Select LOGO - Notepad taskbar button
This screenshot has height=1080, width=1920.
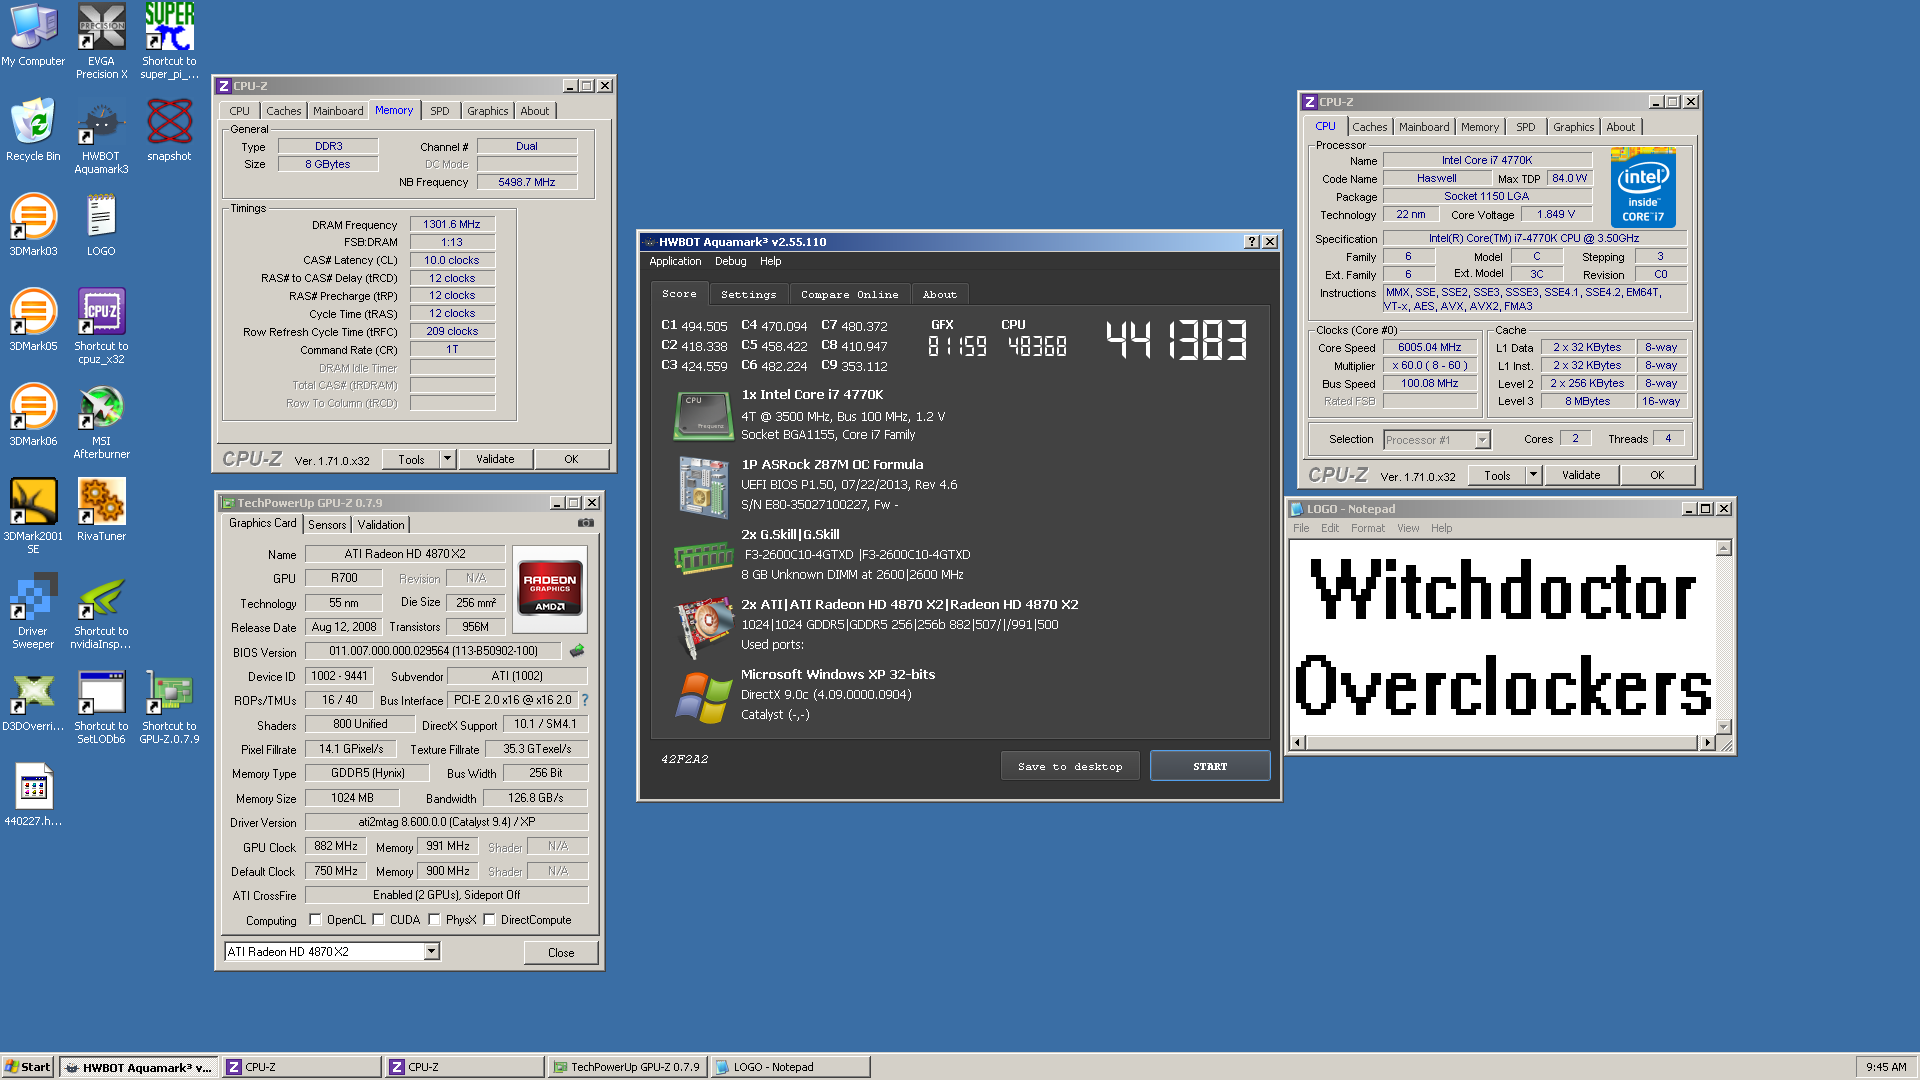[x=790, y=1067]
